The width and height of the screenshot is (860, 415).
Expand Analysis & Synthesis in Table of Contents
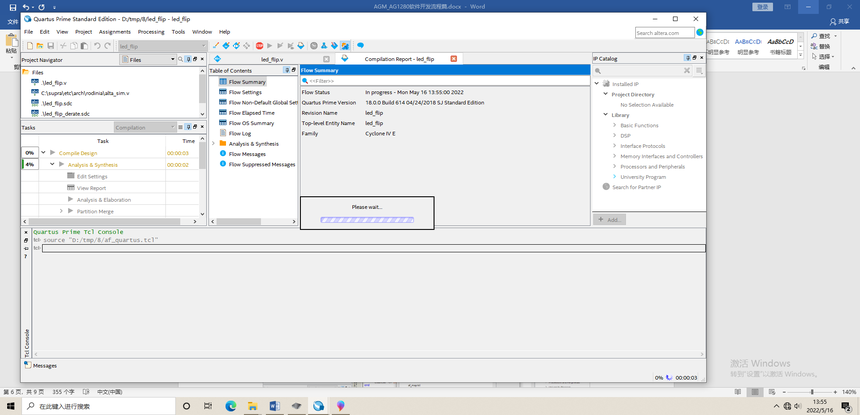(x=213, y=144)
